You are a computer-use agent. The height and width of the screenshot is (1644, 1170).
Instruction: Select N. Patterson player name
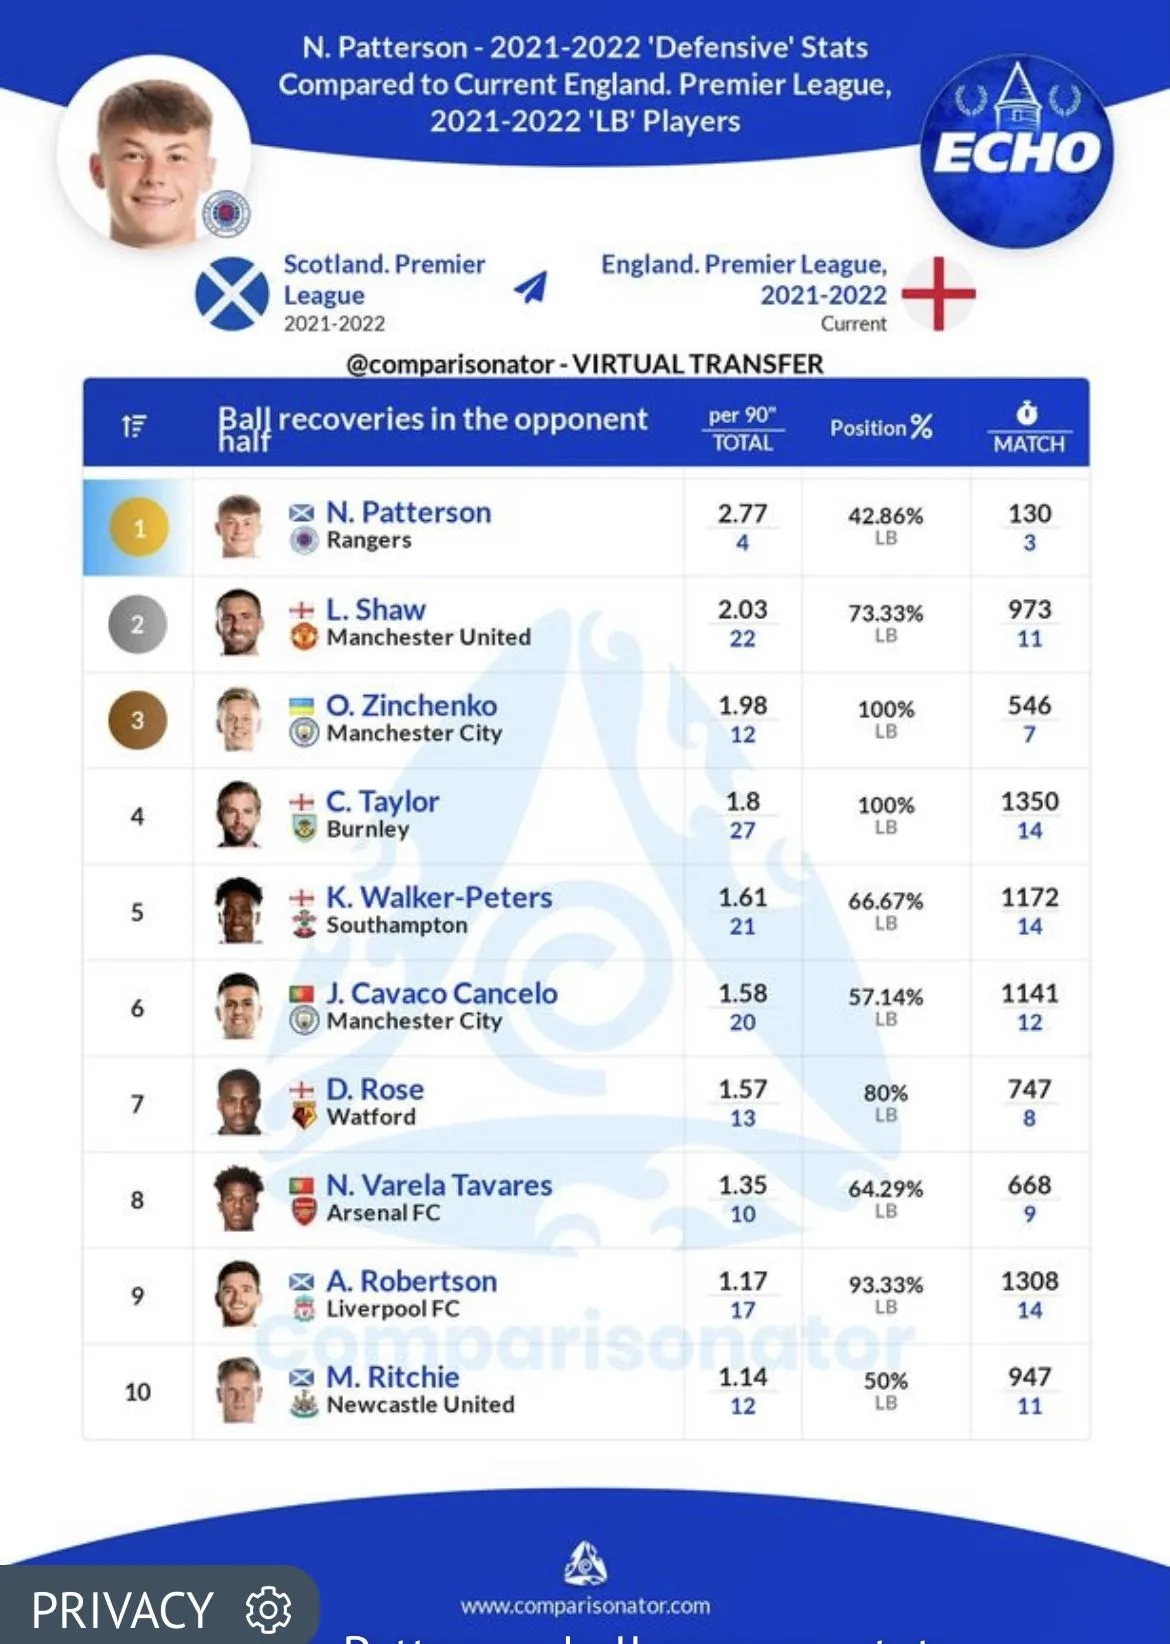point(408,512)
